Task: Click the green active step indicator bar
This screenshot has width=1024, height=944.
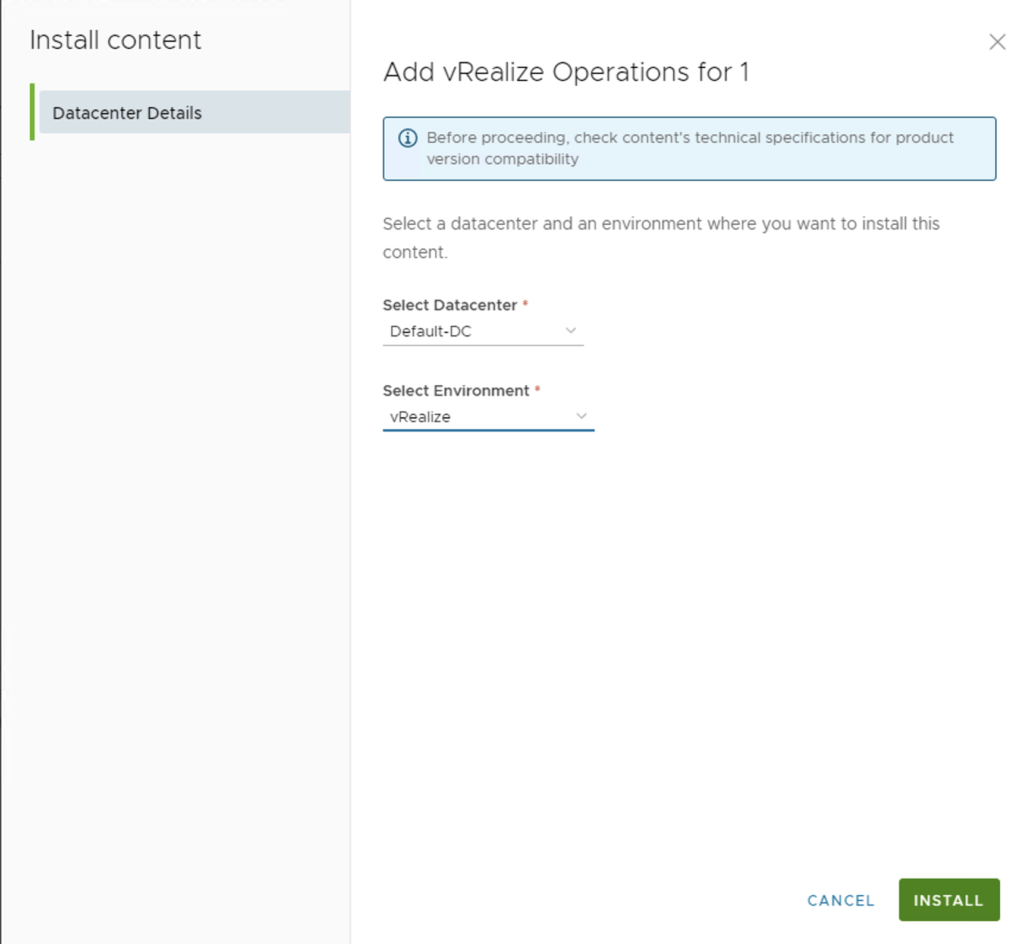Action: [x=32, y=112]
